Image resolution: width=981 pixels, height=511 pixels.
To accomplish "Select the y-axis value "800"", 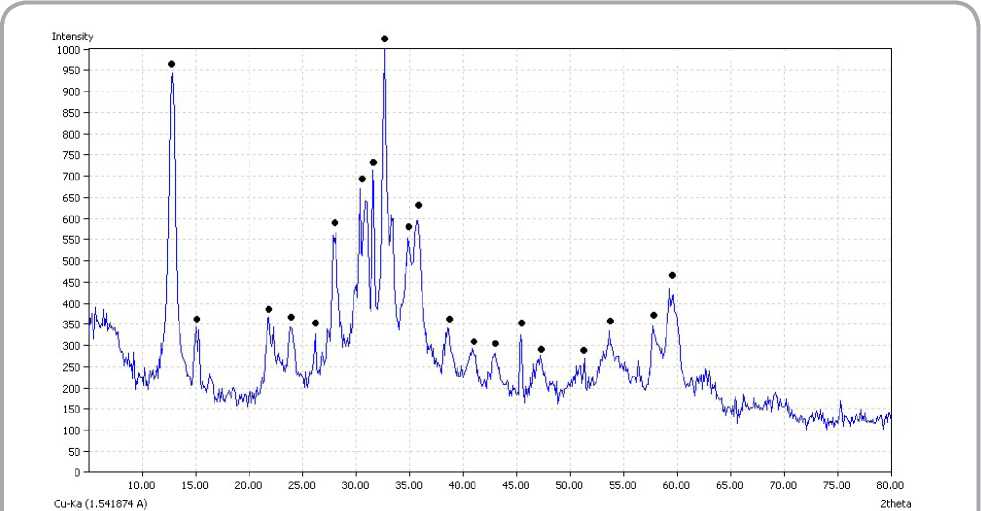I will point(71,134).
